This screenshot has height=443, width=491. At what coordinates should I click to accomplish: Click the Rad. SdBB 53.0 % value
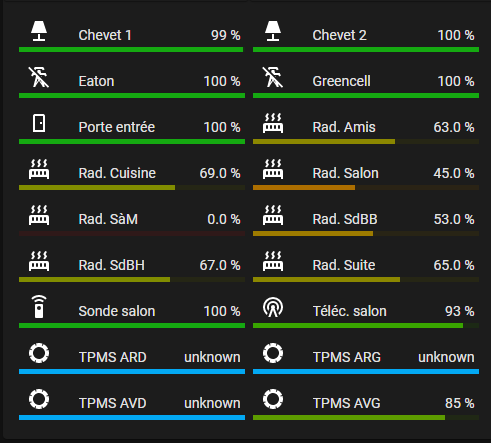454,219
